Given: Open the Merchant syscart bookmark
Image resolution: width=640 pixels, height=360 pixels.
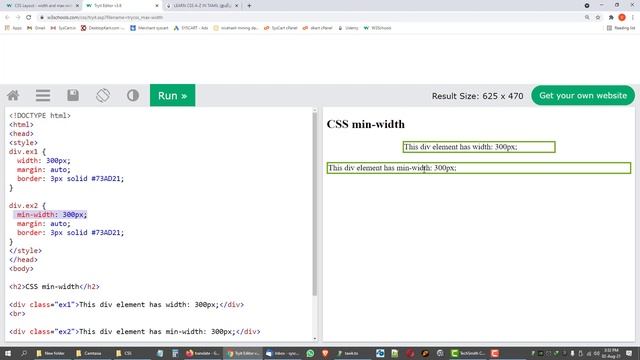Looking at the screenshot, I should pyautogui.click(x=149, y=28).
